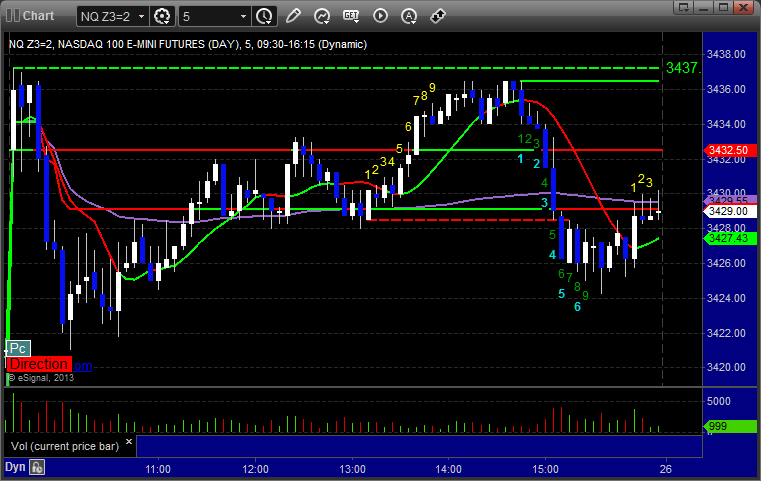Click the 3436.00 price axis label

click(x=726, y=89)
